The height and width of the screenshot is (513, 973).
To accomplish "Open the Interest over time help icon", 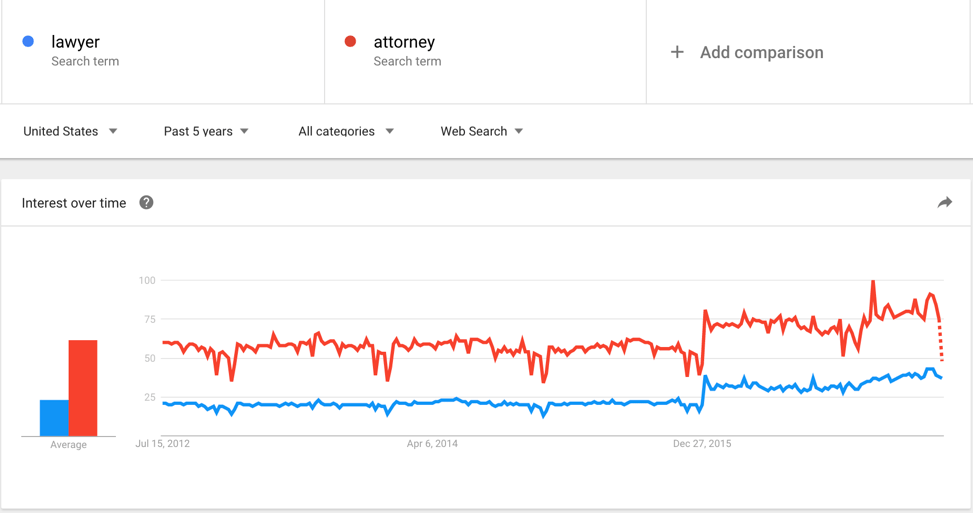I will click(x=146, y=202).
